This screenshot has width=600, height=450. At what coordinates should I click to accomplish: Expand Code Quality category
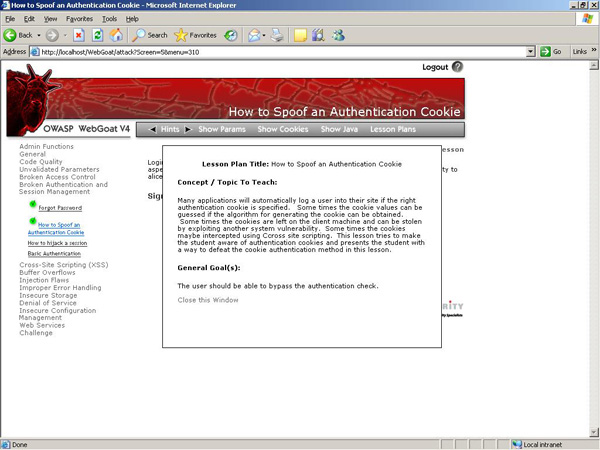(x=41, y=162)
